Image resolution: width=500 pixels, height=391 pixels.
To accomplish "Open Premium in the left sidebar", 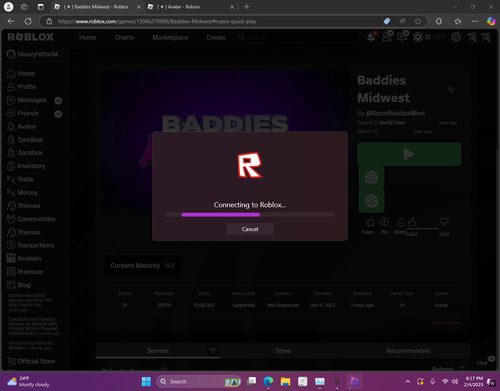I will coord(25,272).
